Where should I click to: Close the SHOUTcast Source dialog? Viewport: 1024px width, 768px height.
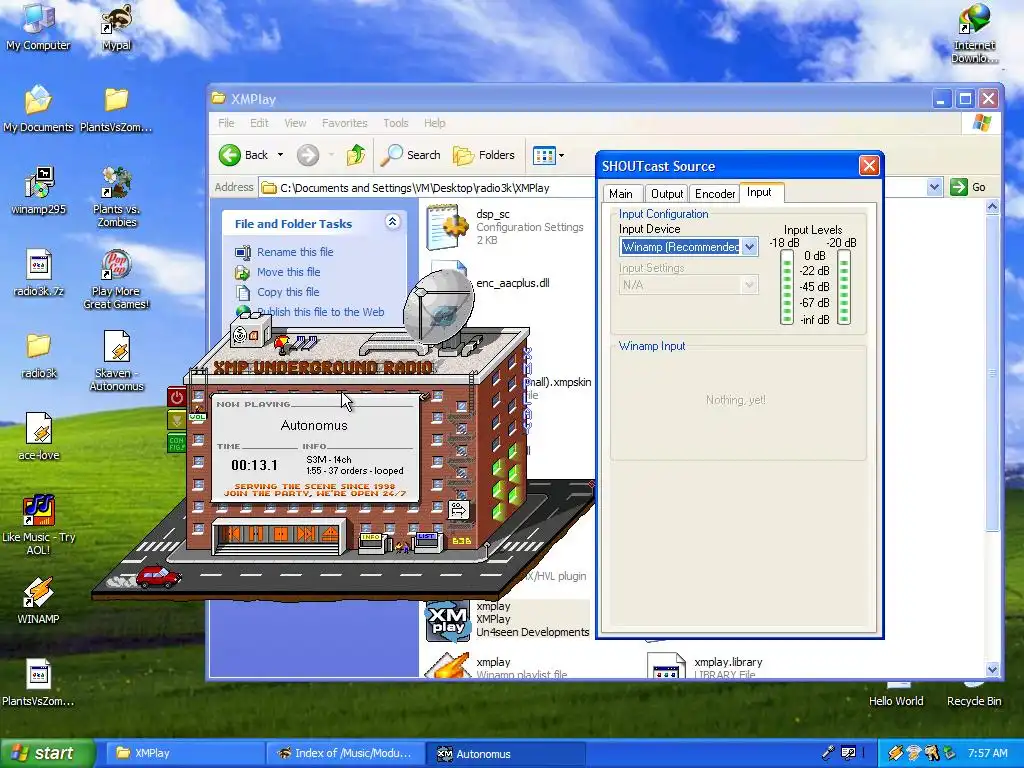(x=869, y=166)
